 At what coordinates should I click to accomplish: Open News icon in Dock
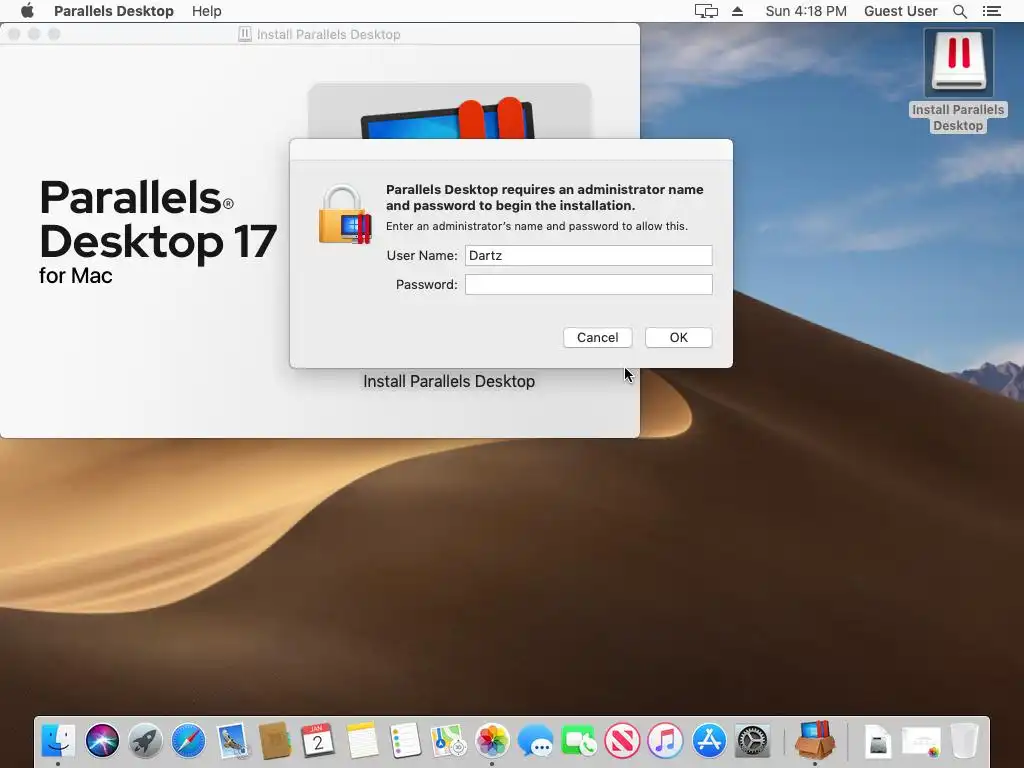[622, 741]
